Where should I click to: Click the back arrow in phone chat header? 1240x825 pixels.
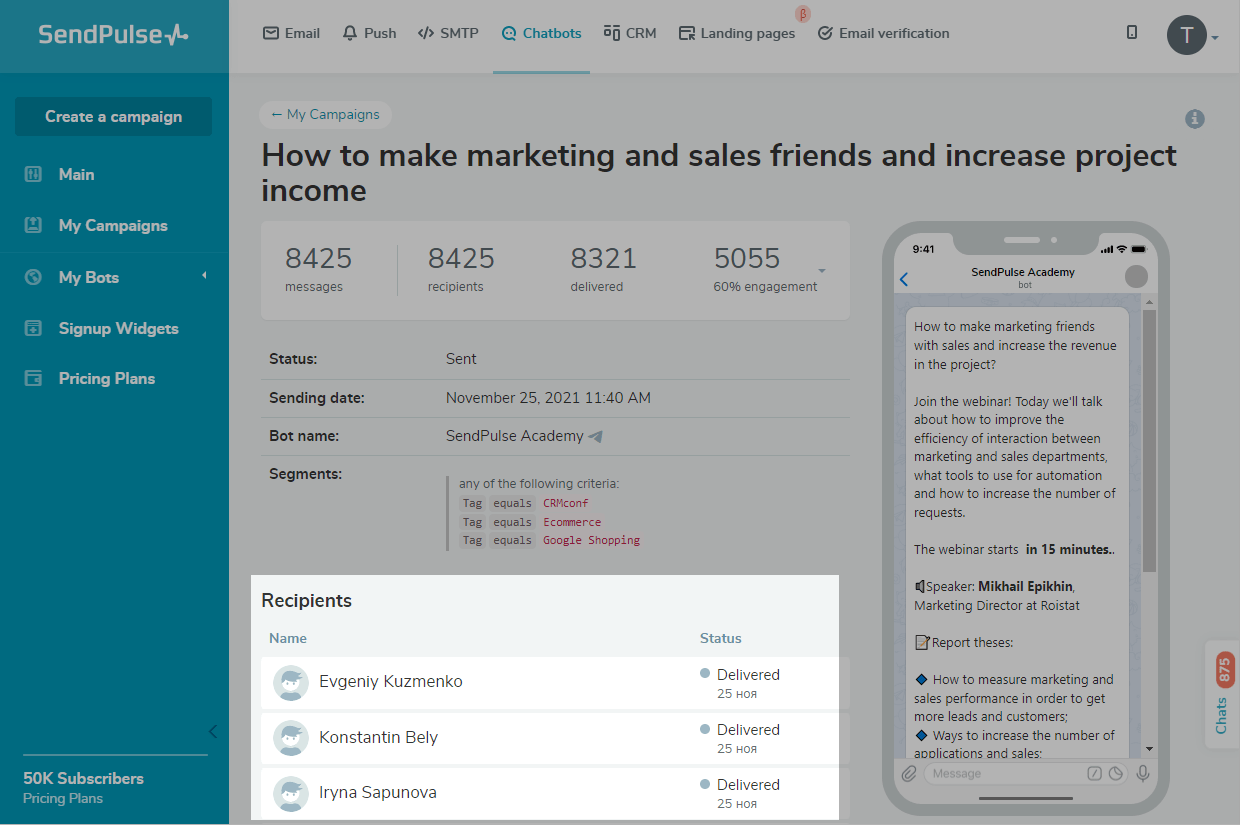(x=904, y=279)
